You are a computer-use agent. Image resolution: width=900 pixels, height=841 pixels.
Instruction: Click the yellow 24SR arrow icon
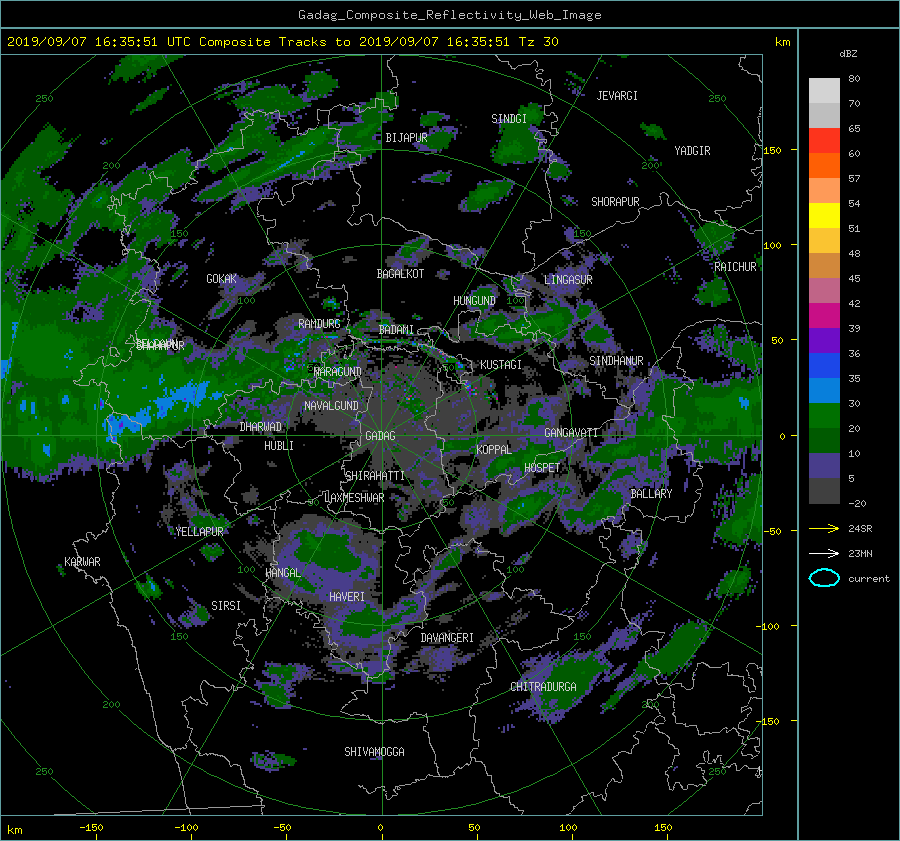pos(824,529)
